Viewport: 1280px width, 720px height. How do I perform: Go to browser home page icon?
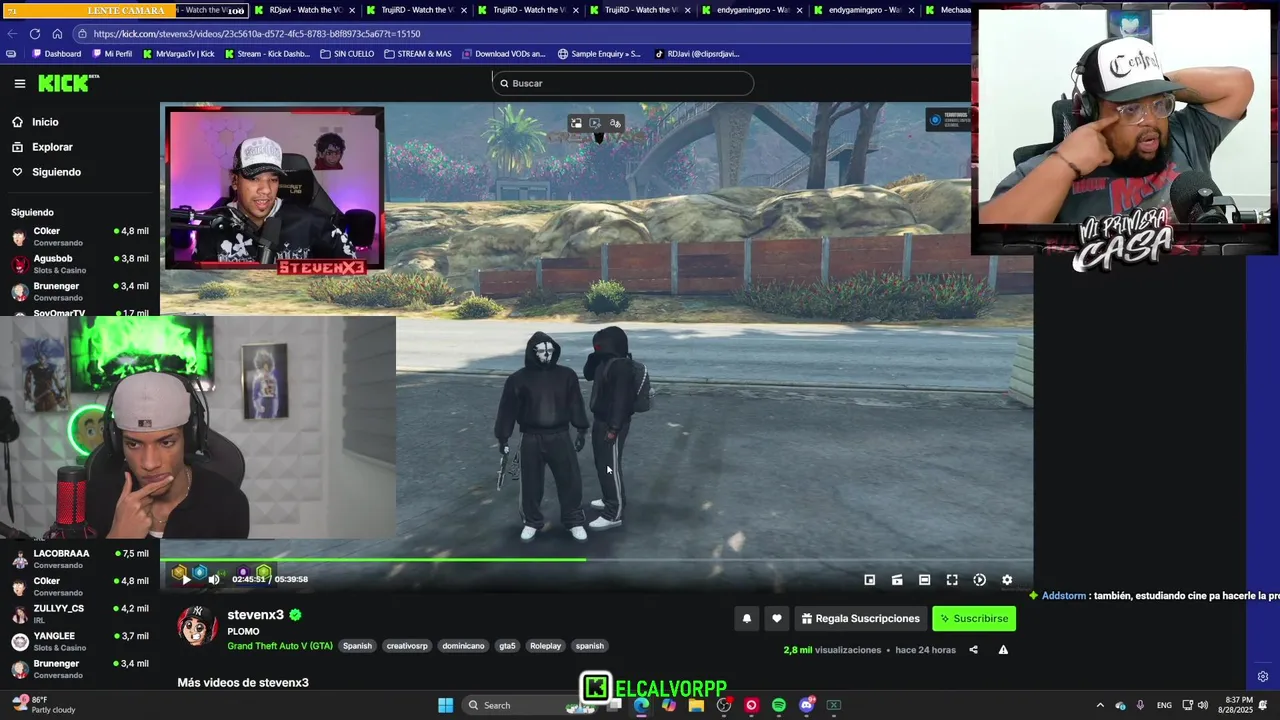[57, 33]
